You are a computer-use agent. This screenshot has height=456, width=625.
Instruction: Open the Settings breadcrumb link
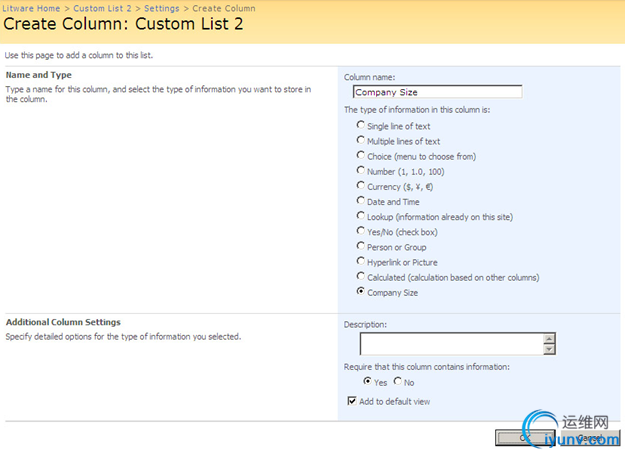[162, 8]
